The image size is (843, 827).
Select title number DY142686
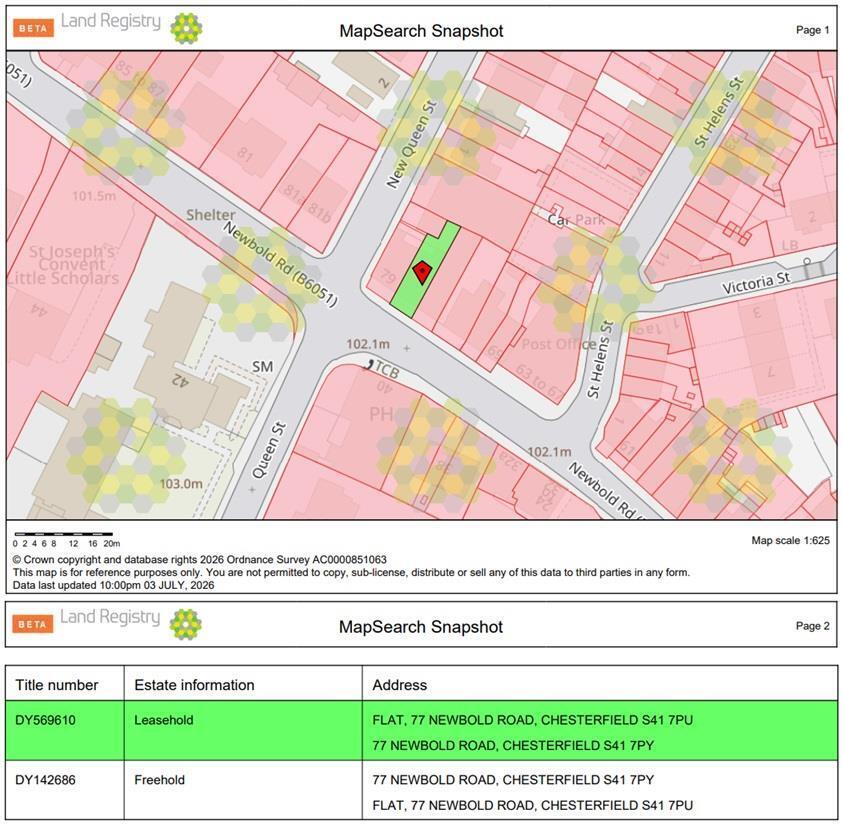tap(45, 780)
